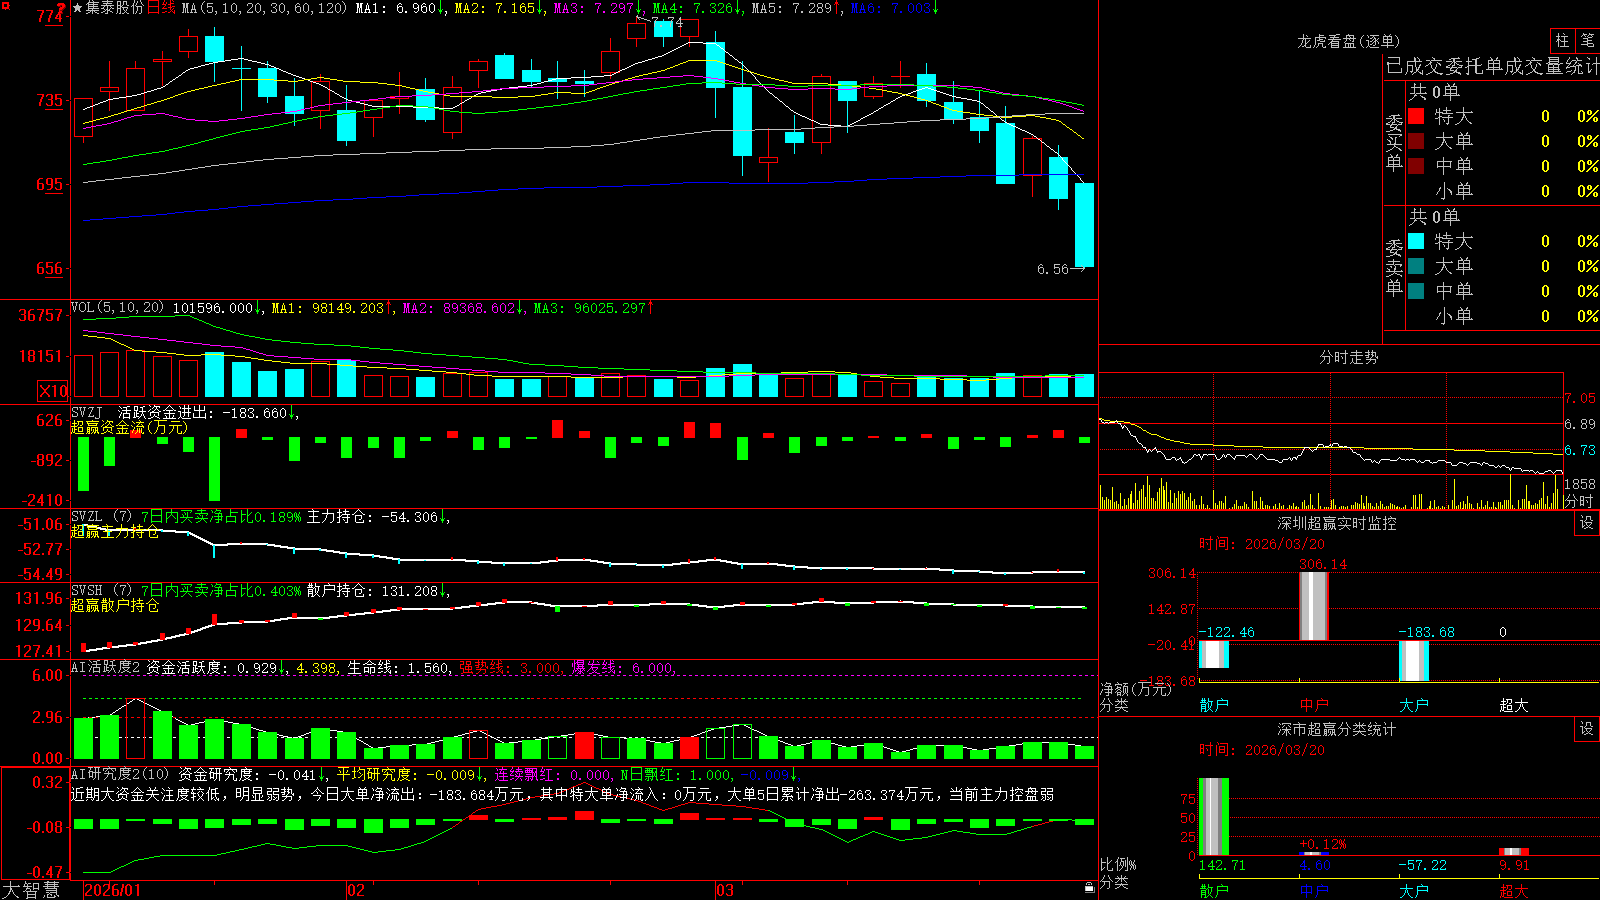
Task: Click the 分时走势 panel title
Action: tap(1348, 357)
